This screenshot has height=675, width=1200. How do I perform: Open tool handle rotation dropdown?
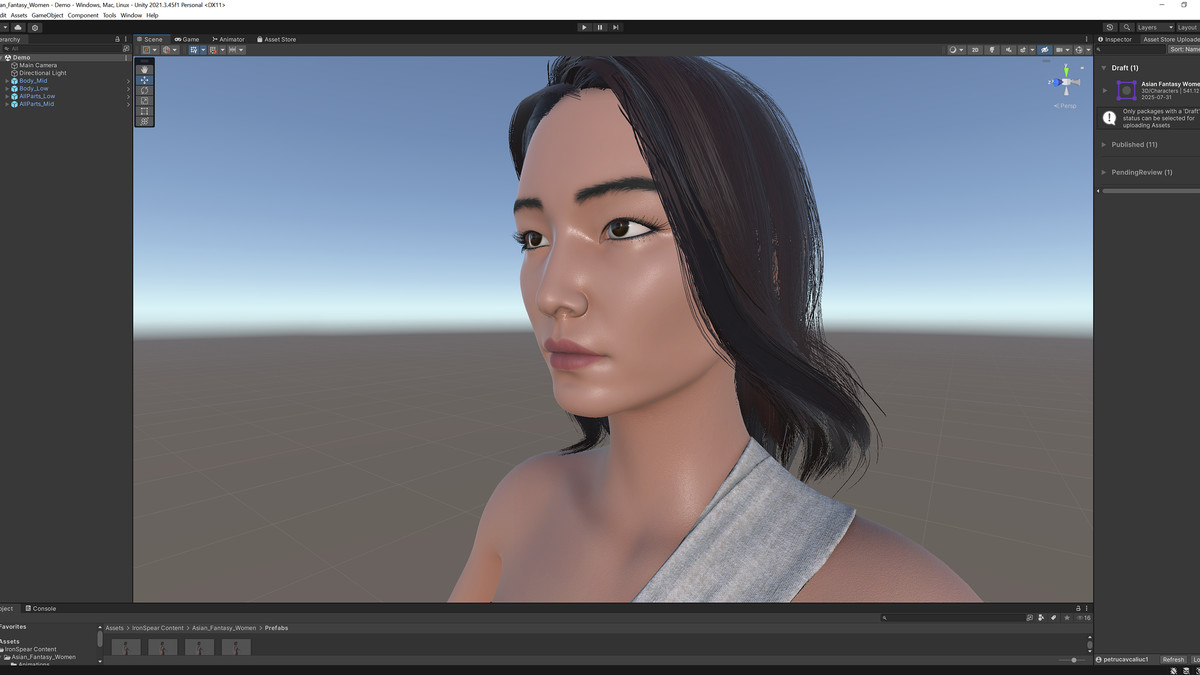click(171, 50)
